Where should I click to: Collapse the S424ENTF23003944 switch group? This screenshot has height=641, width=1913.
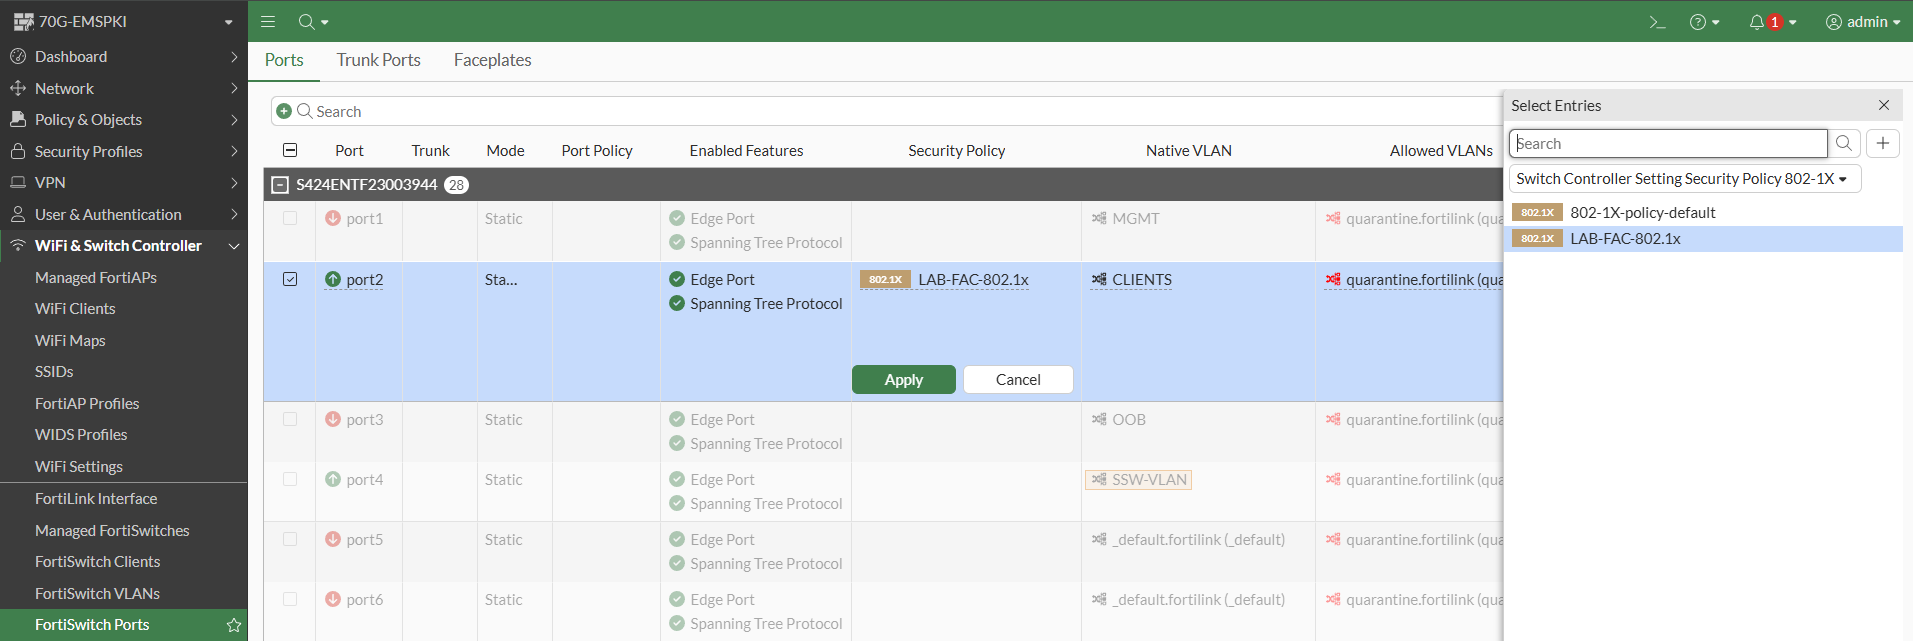[280, 185]
